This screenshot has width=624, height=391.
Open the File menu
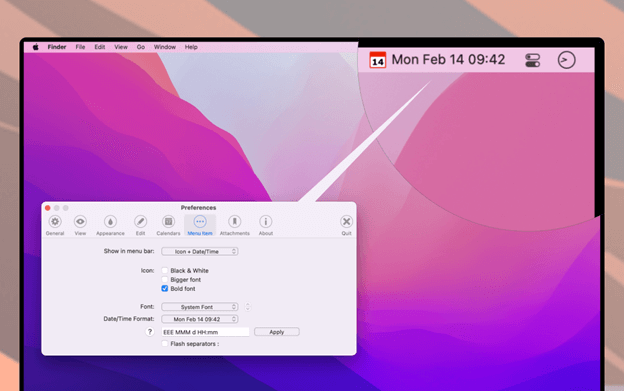[x=80, y=47]
